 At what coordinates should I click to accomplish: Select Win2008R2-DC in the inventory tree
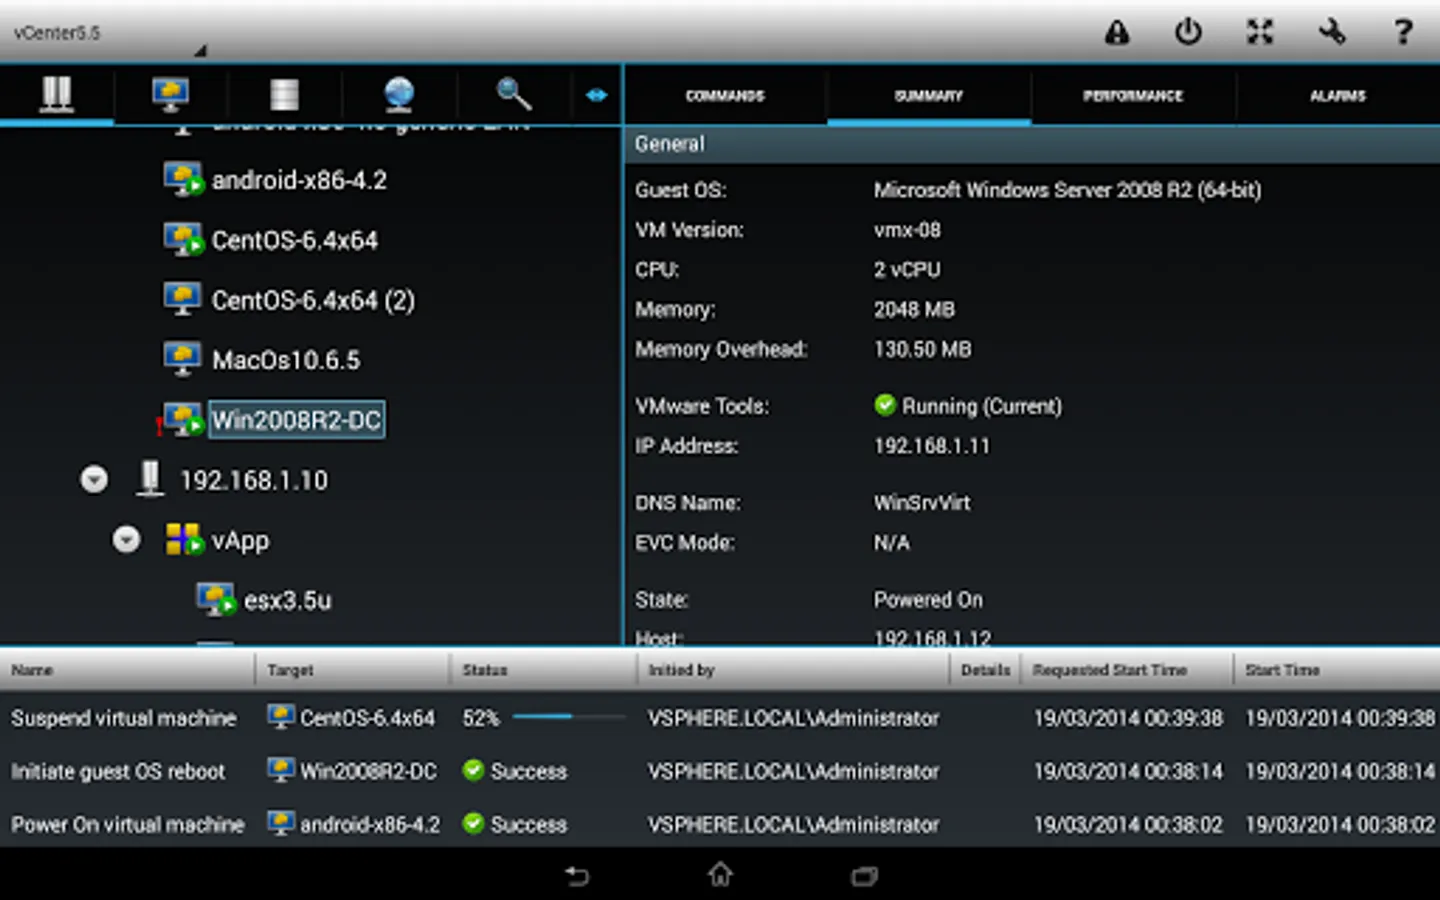point(296,420)
